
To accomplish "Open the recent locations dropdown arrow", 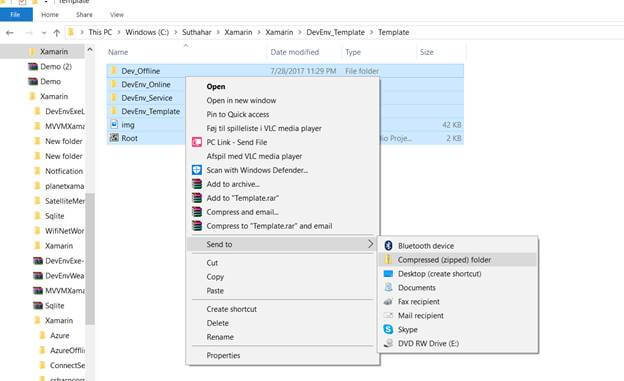I will click(44, 33).
